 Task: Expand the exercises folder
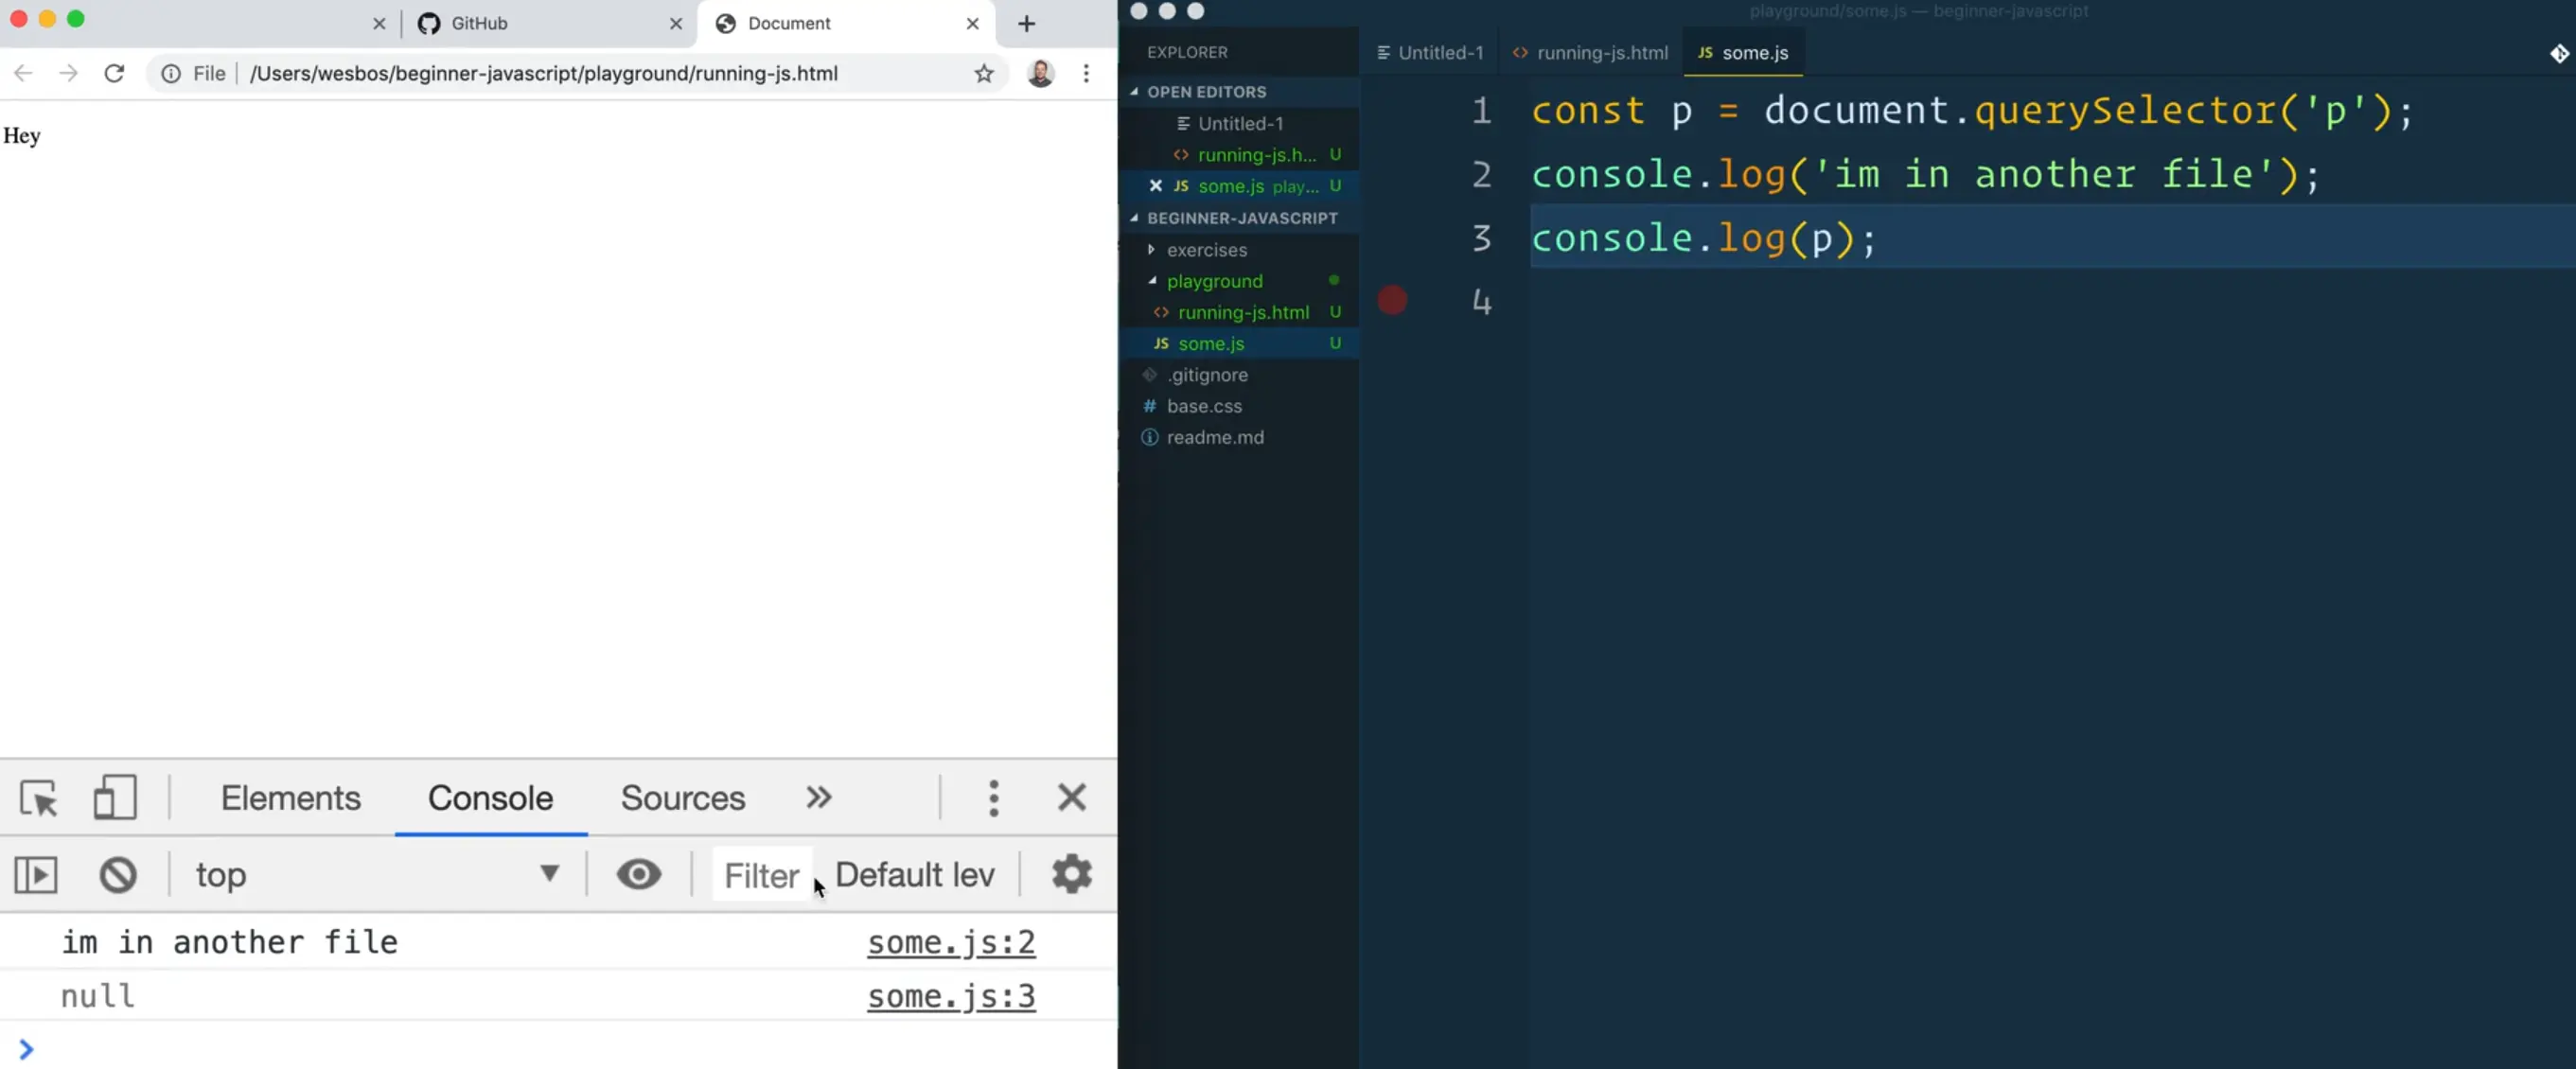[1206, 250]
